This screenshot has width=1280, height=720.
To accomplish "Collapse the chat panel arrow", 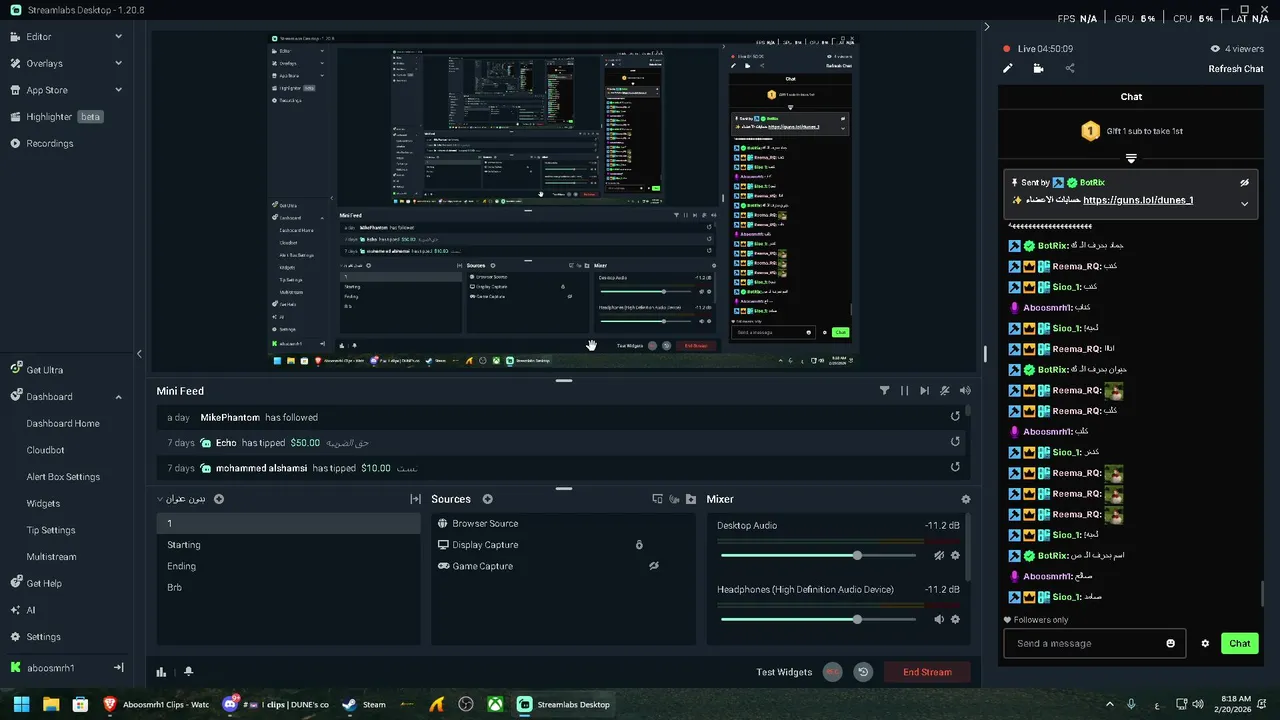I will tap(987, 27).
